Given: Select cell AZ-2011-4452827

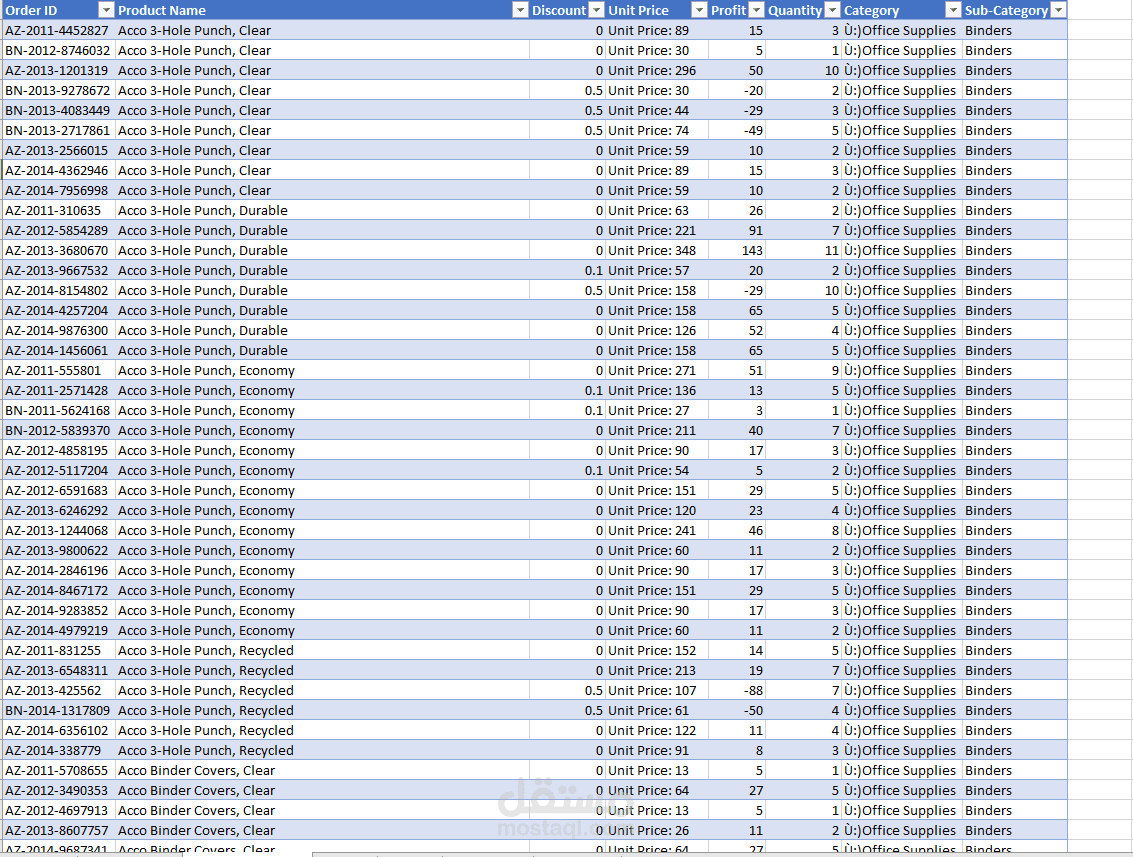Looking at the screenshot, I should point(59,30).
